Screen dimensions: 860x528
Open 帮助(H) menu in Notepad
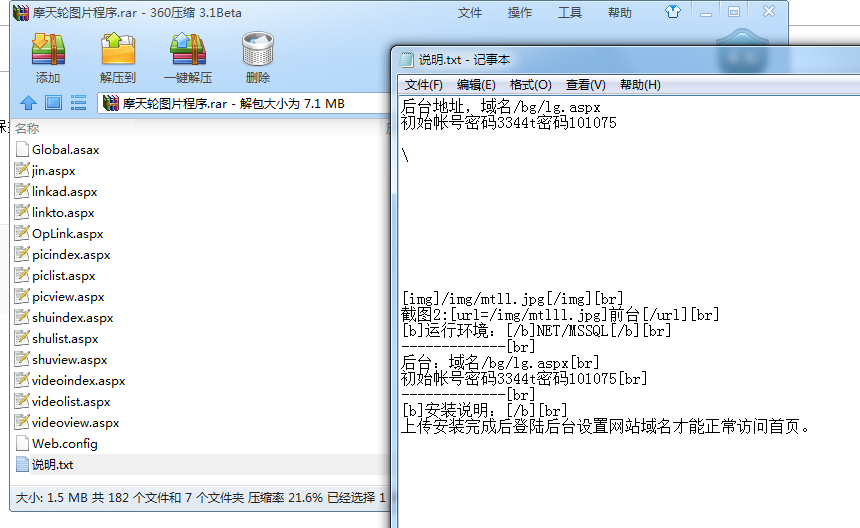pyautogui.click(x=640, y=85)
